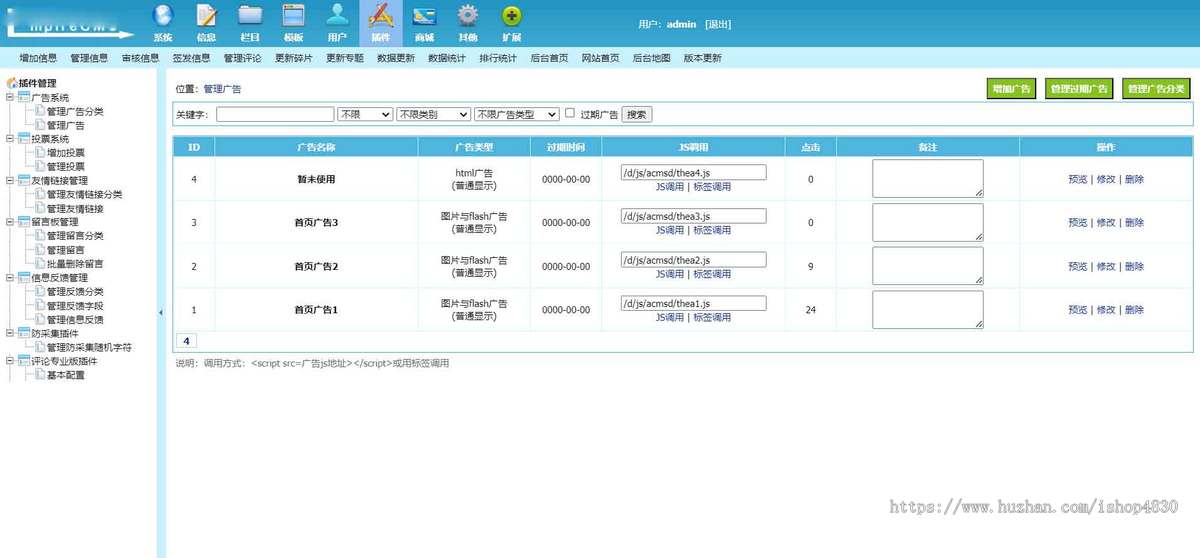Open the 系统 (System) globe icon

pos(162,15)
